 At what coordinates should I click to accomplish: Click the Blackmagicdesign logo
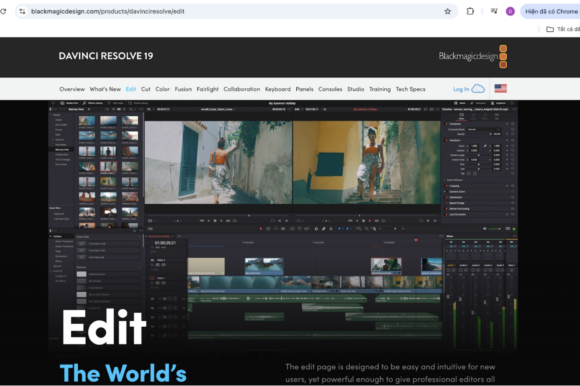473,57
